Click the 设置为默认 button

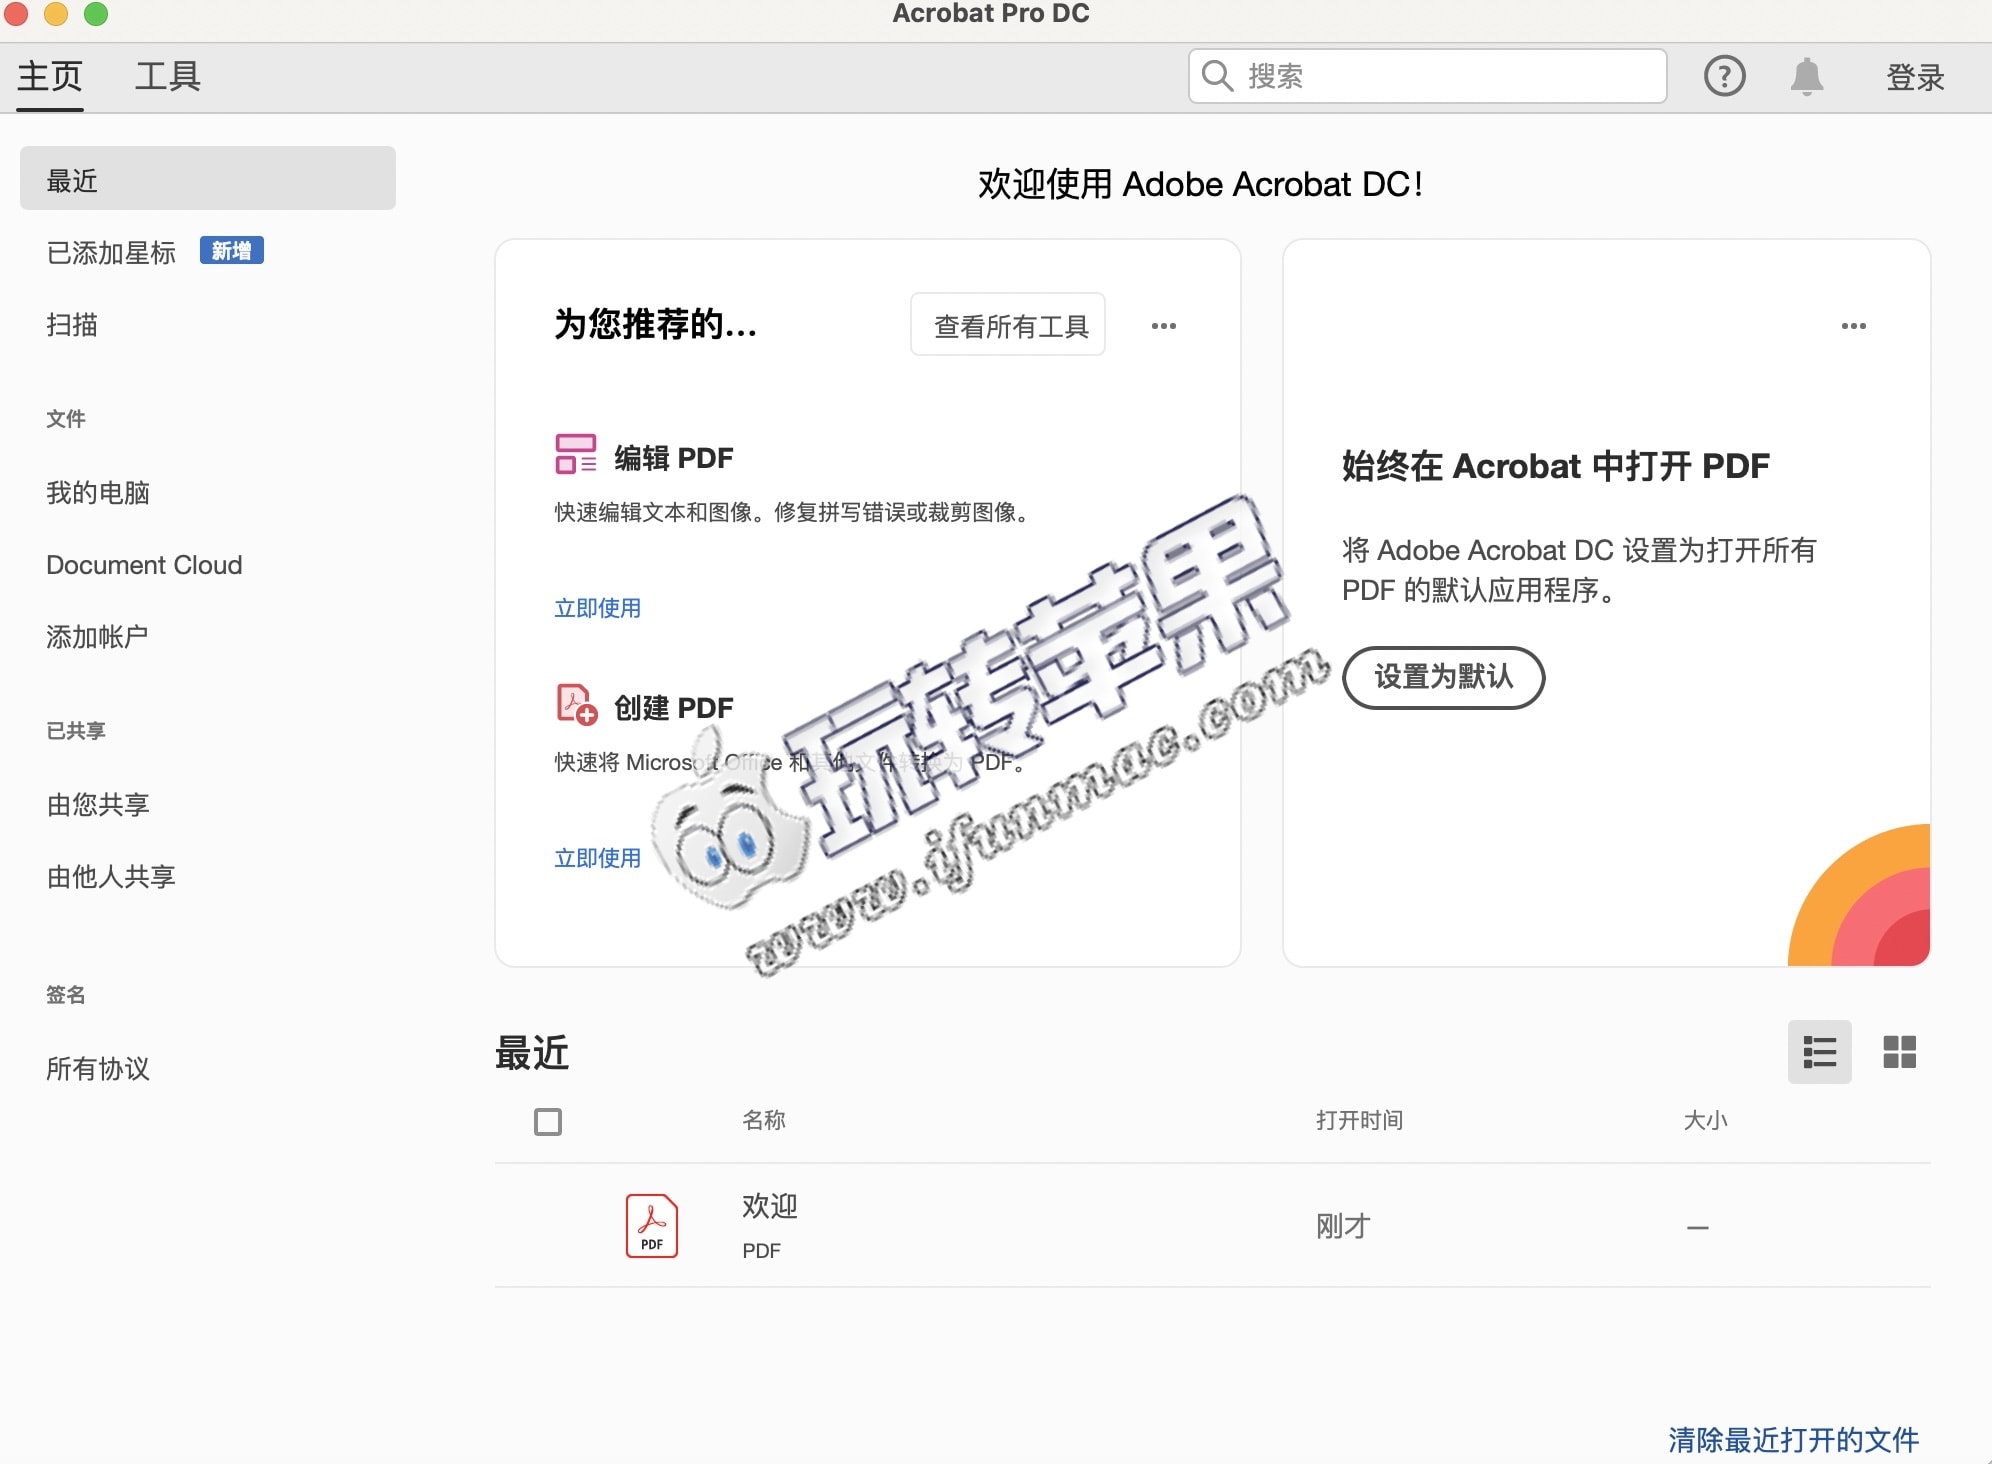(x=1443, y=677)
